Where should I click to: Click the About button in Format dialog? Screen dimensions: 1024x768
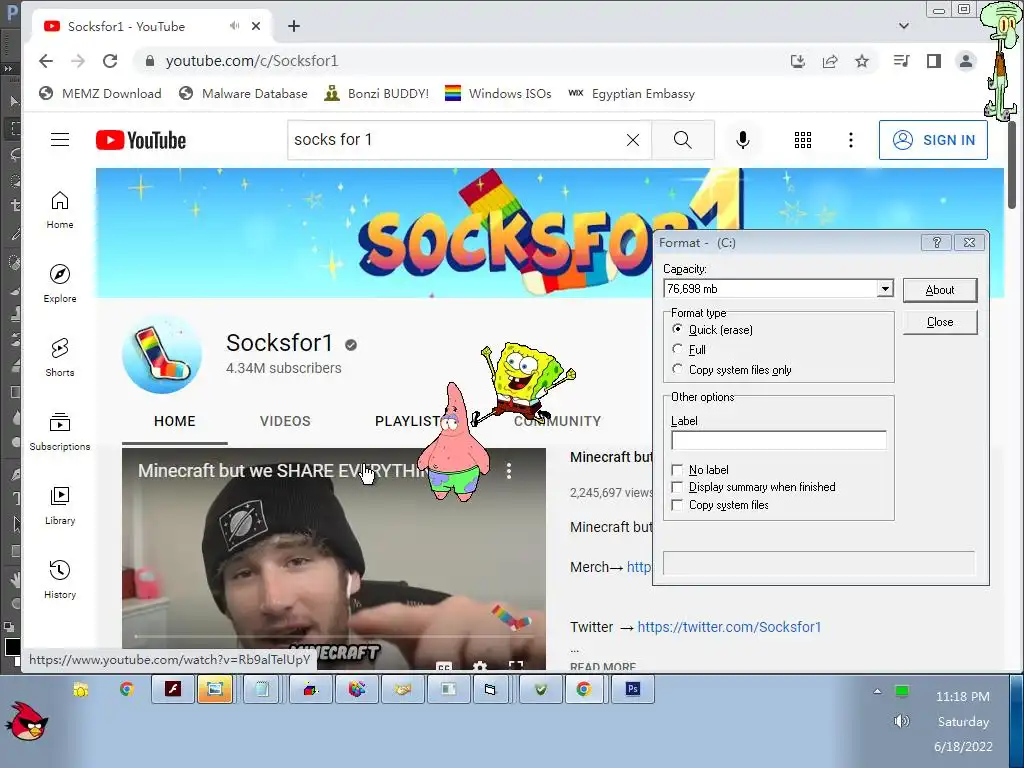940,290
